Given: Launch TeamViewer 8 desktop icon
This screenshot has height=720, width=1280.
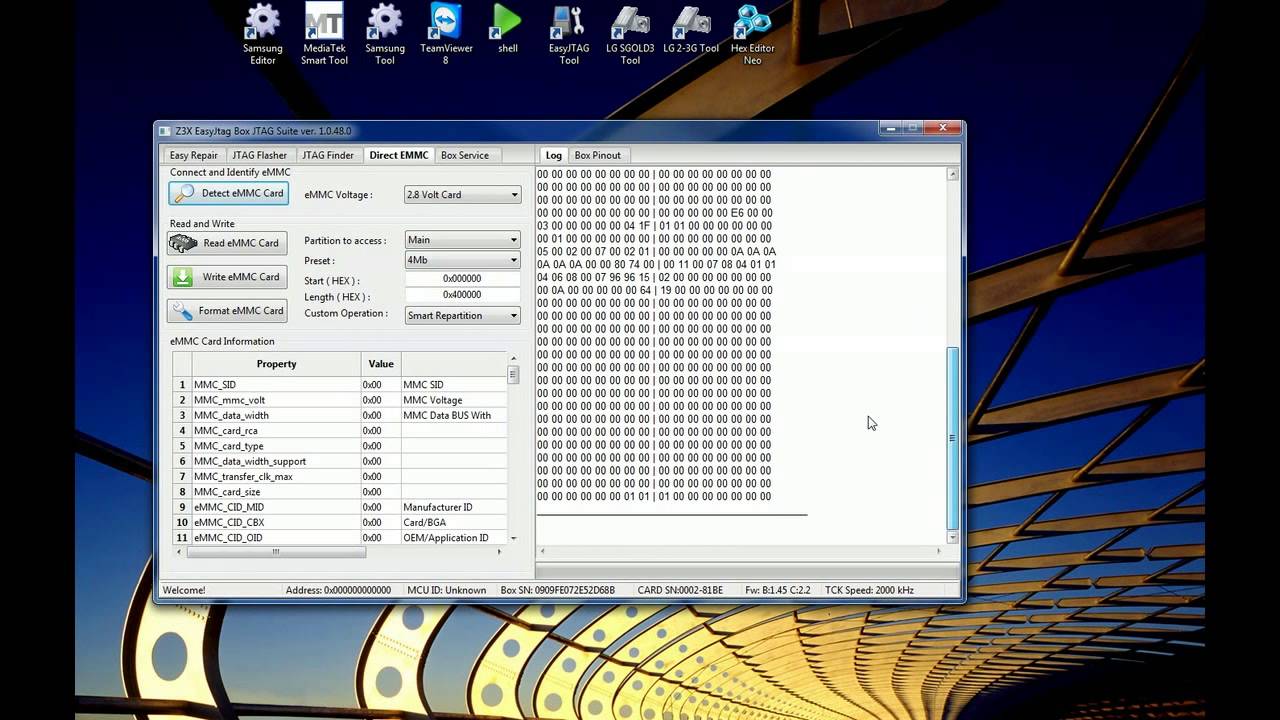Looking at the screenshot, I should coord(446,34).
